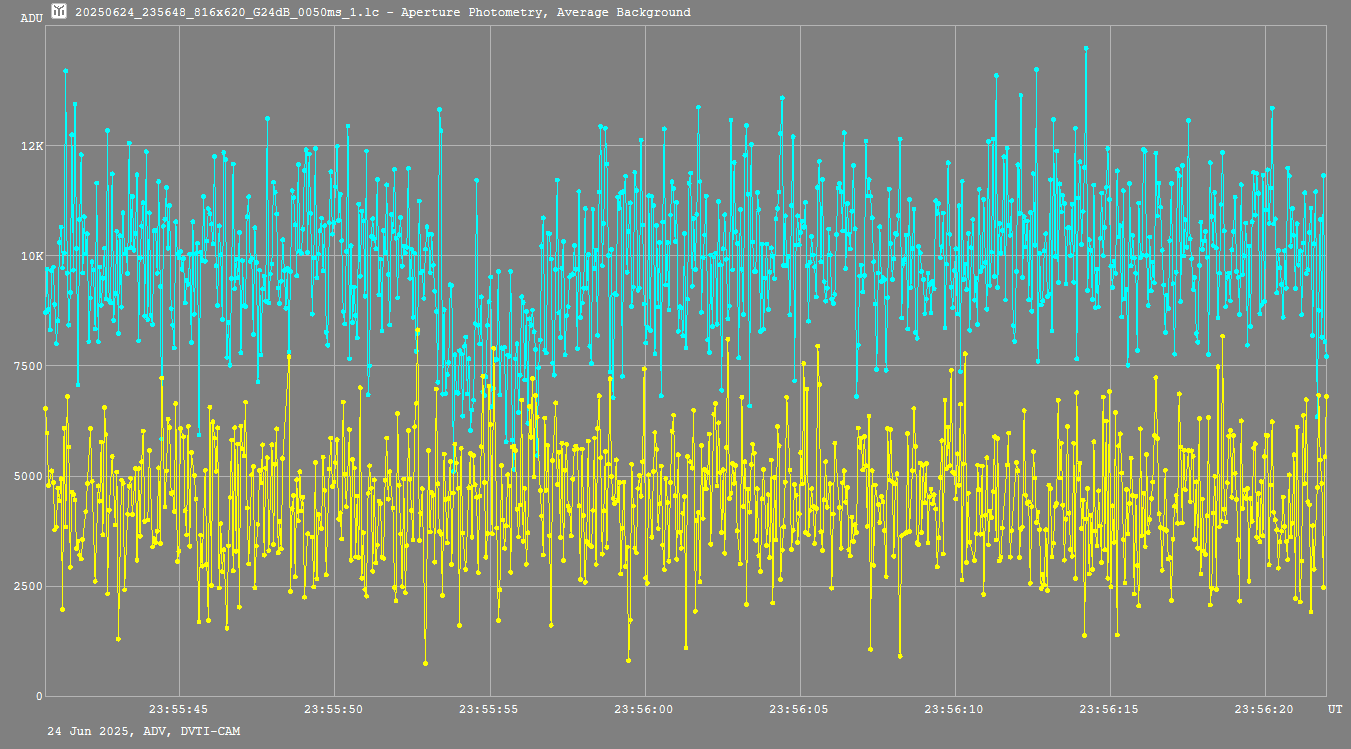Screen dimensions: 1351x749
Task: Click the 23:55:50 time label
Action: tap(334, 709)
